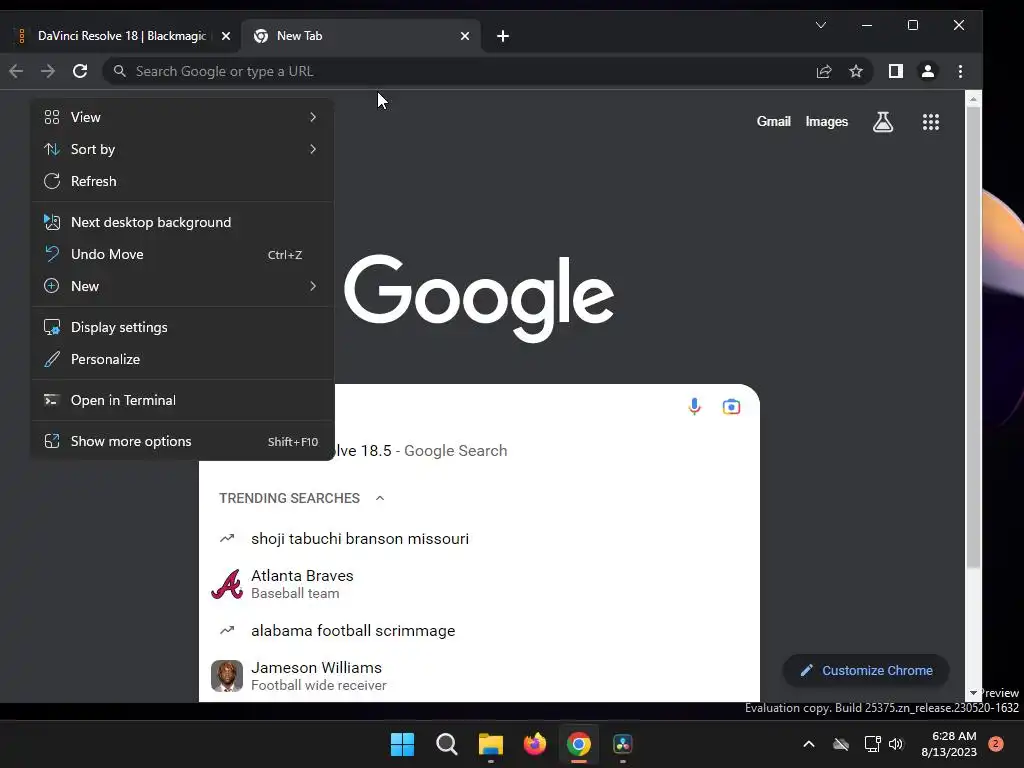Open Display settings from context menu

(183, 327)
